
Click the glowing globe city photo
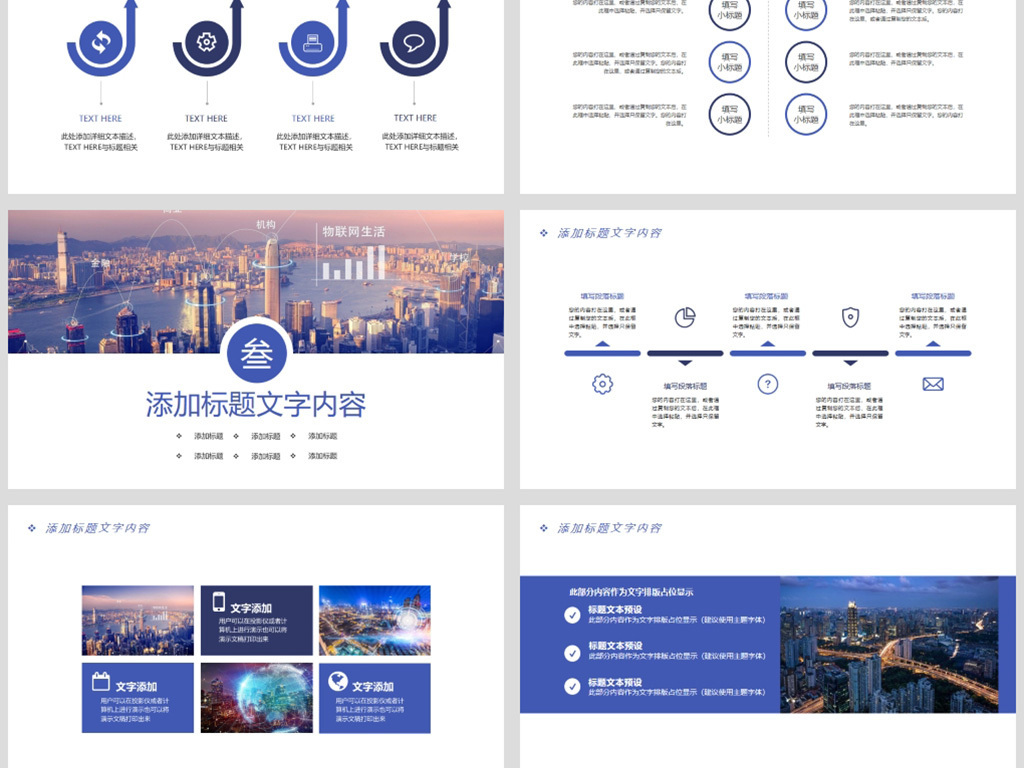pos(256,697)
